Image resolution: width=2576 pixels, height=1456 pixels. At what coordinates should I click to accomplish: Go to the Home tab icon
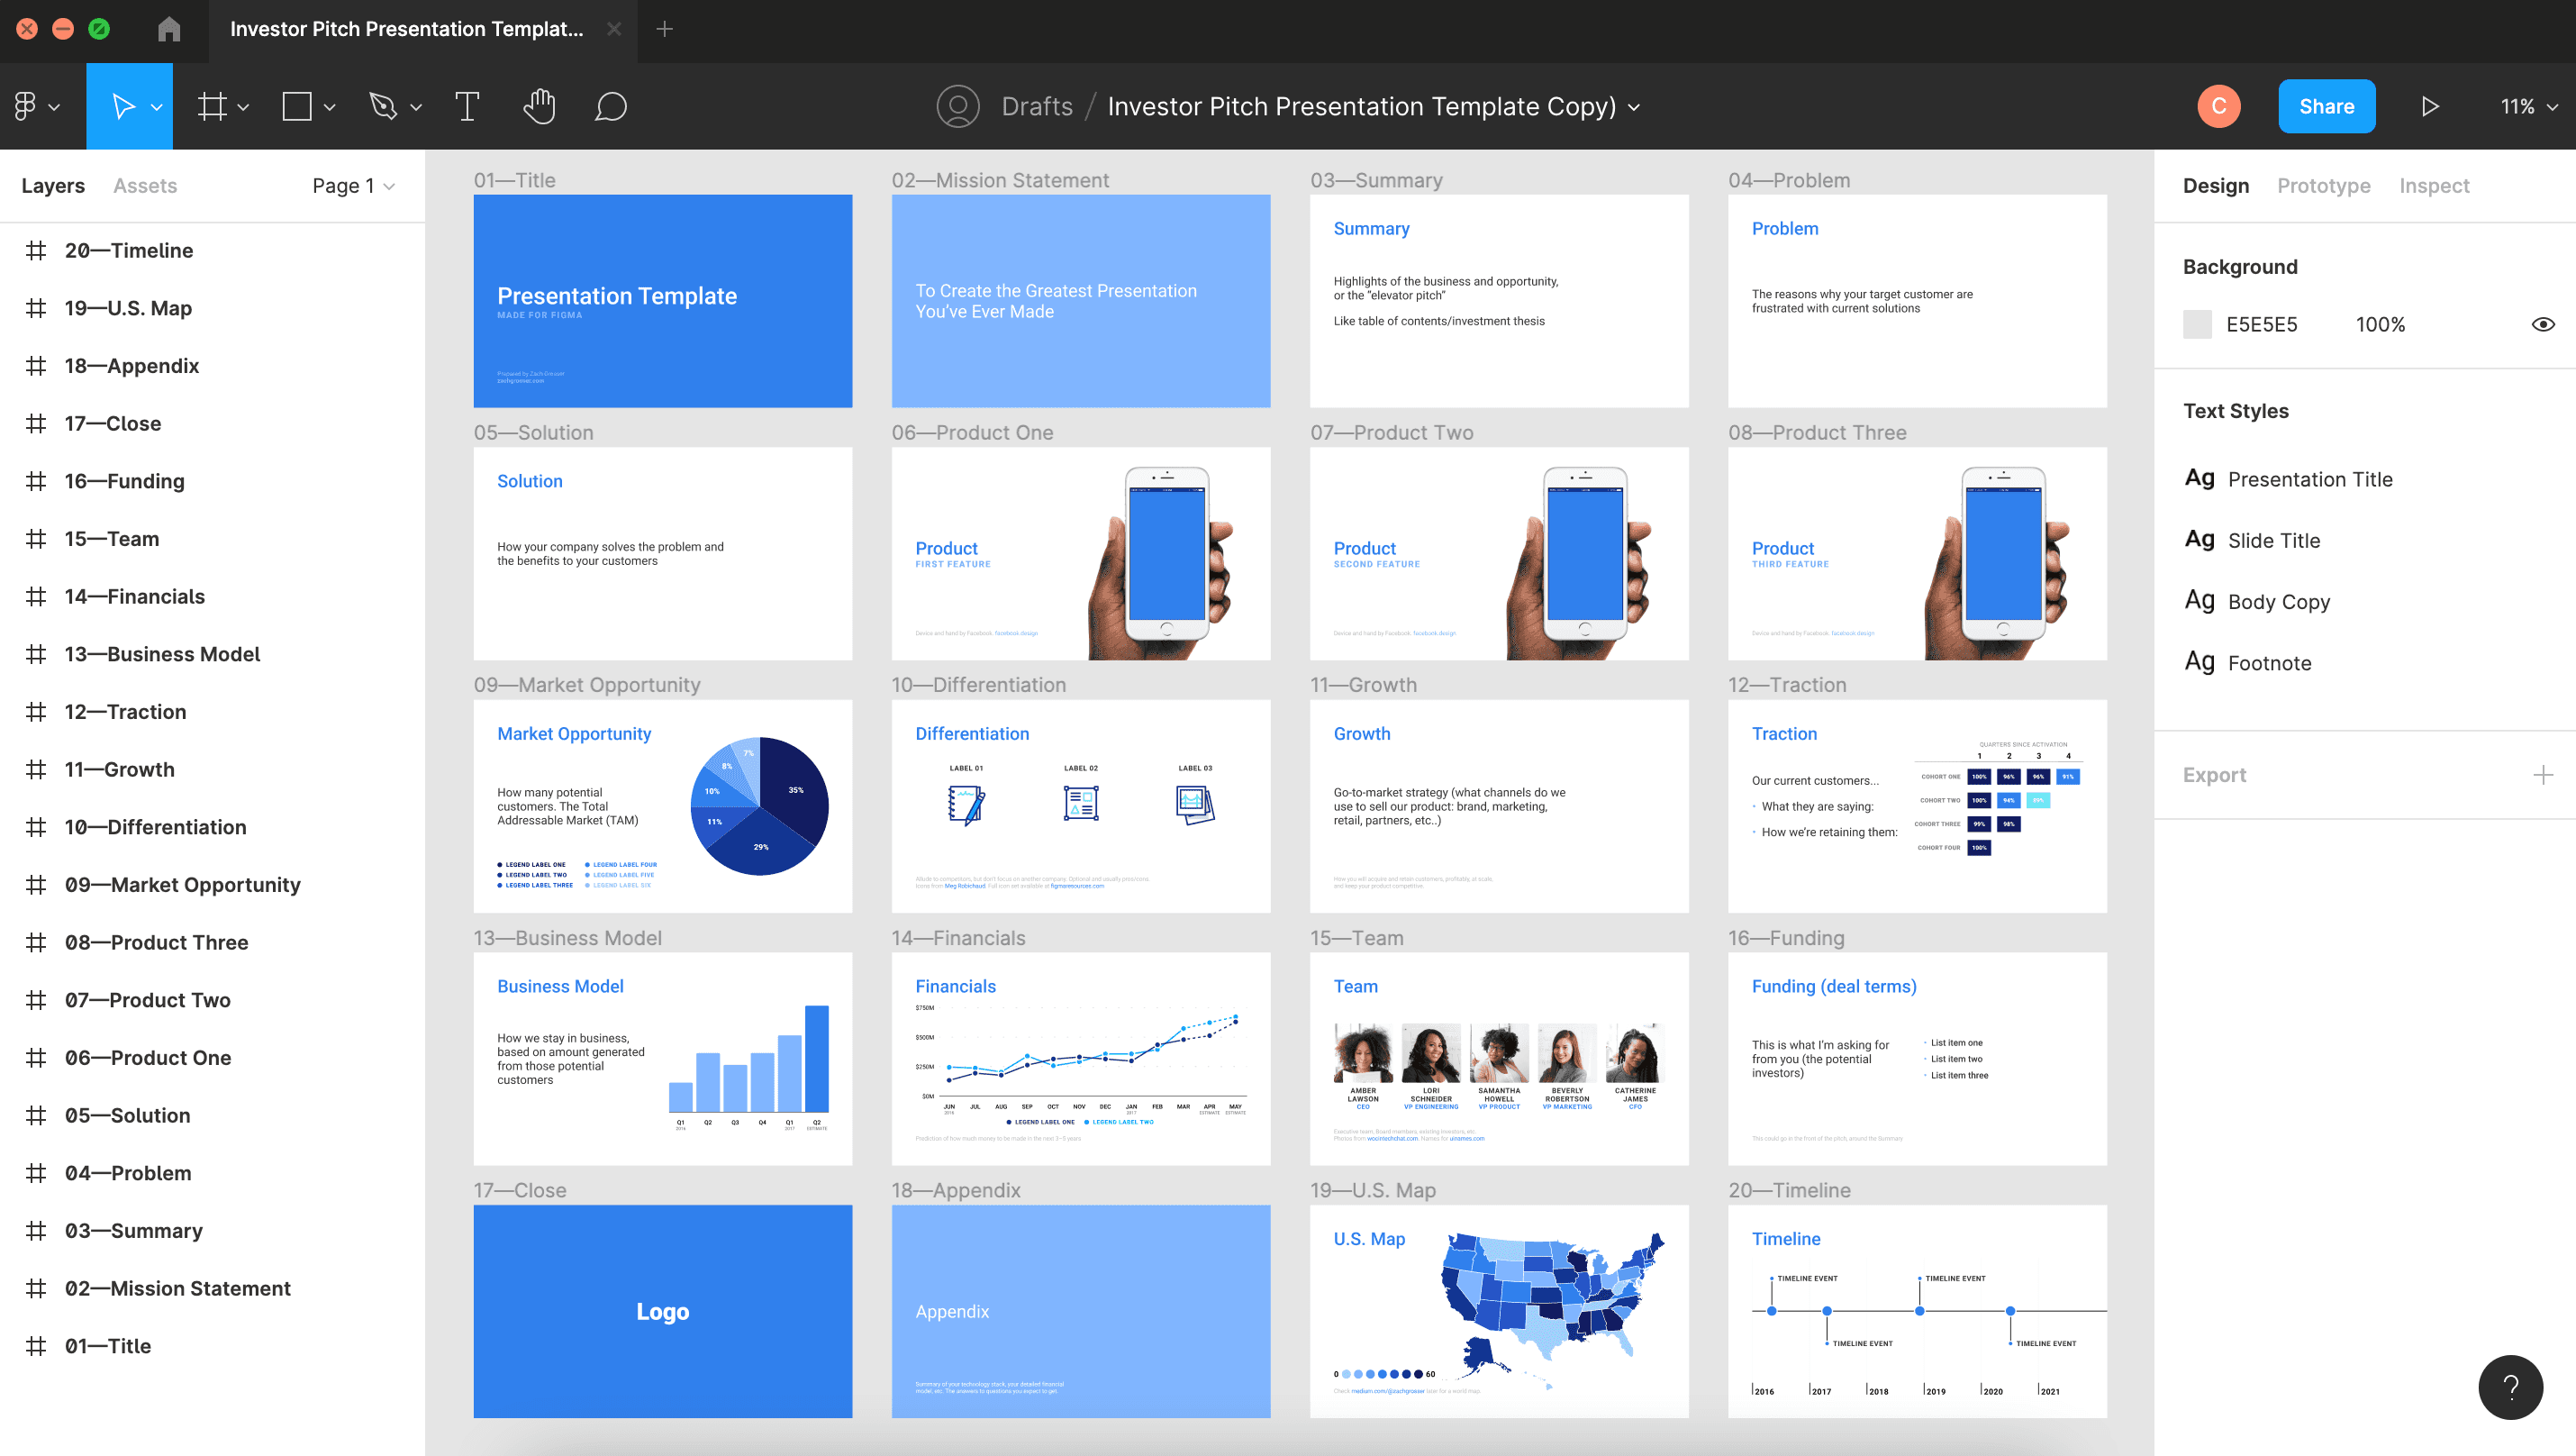tap(169, 29)
